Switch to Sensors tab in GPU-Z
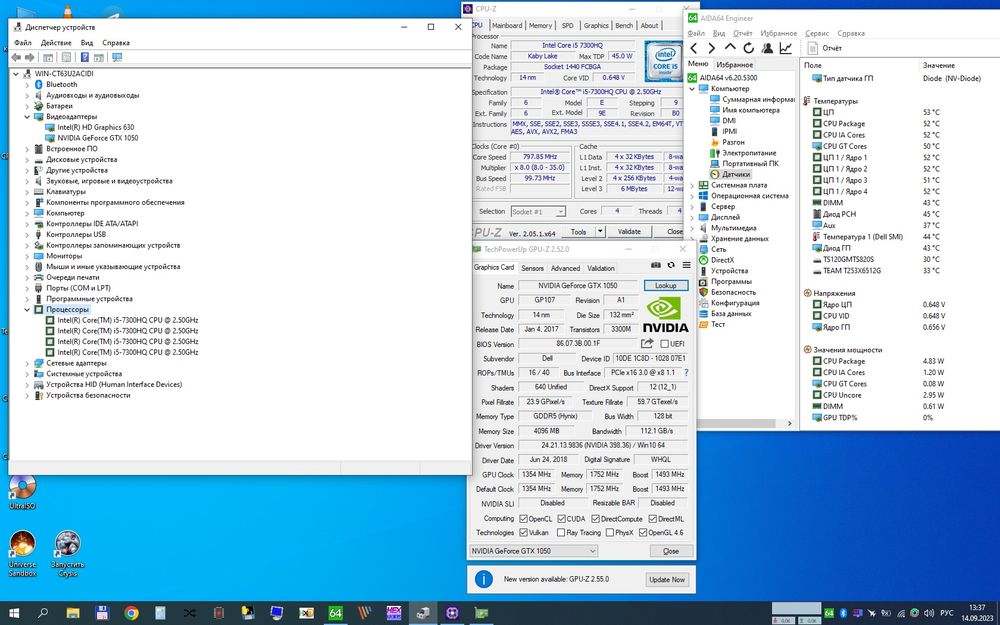This screenshot has width=1000, height=625. pos(533,268)
